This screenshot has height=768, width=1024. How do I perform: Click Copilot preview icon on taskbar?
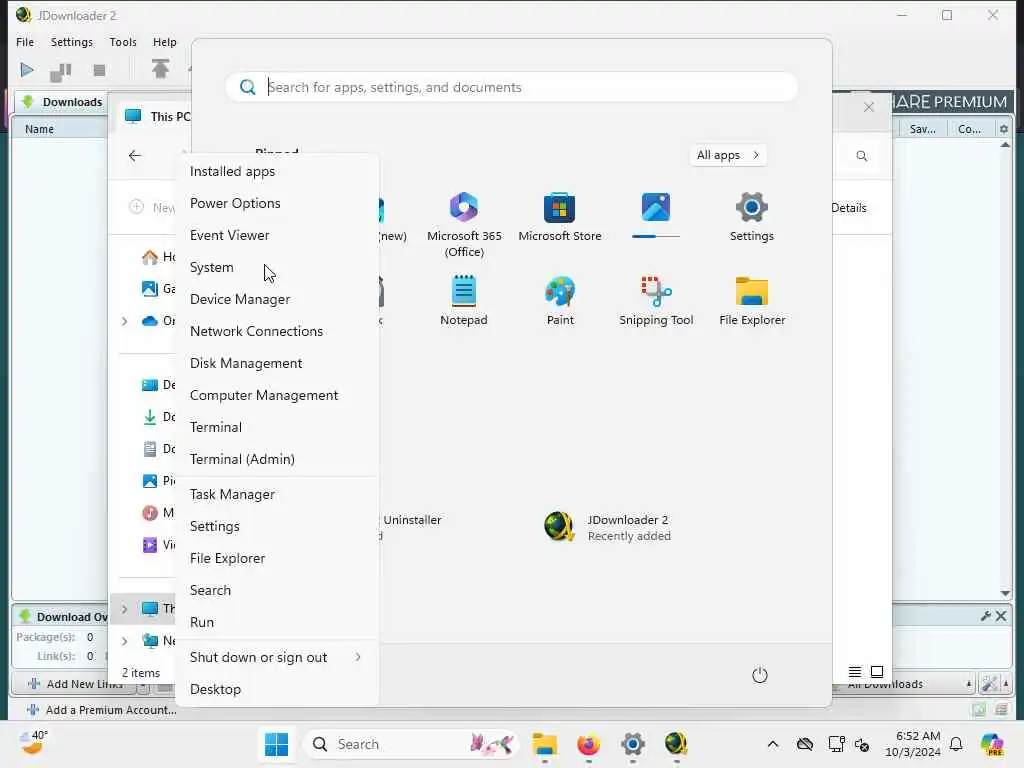992,744
